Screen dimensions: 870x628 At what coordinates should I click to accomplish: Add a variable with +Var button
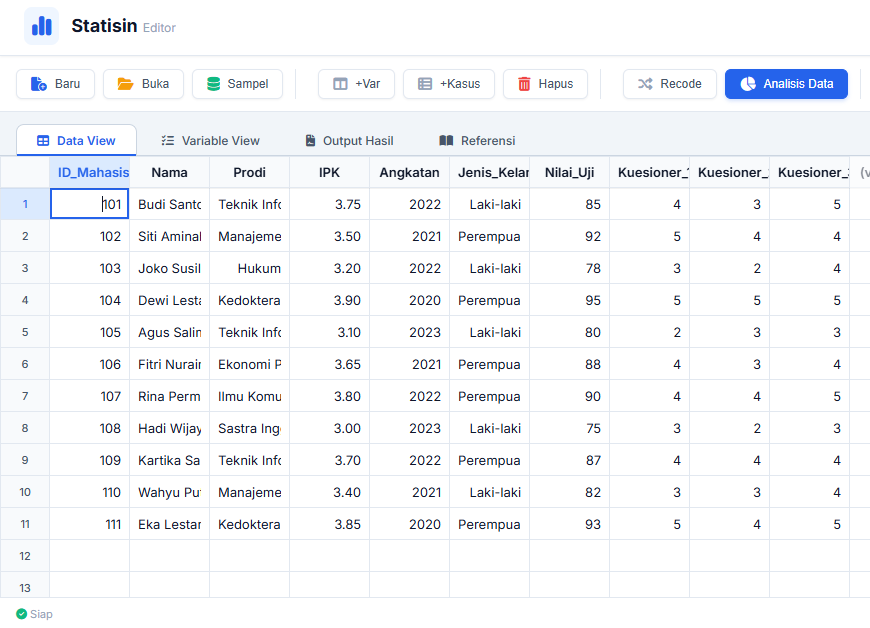click(x=356, y=84)
